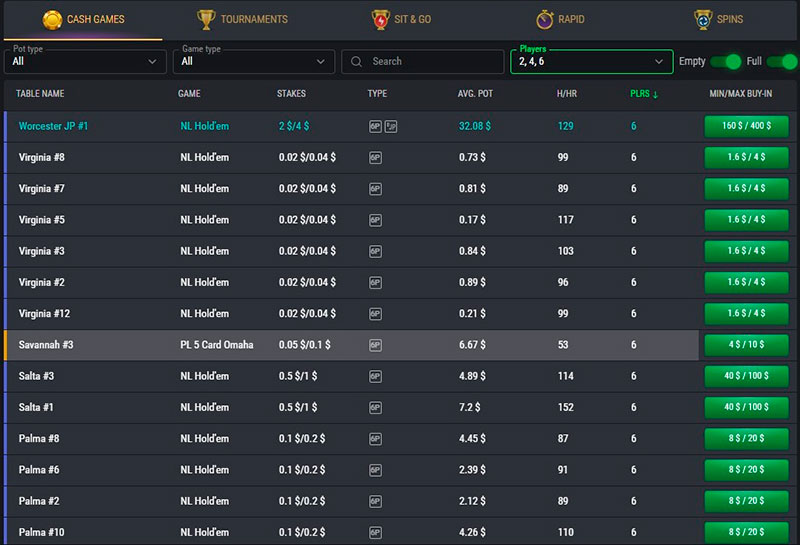Click the 160 $ / 400 $ buy-in button
This screenshot has height=545, width=800.
point(746,126)
